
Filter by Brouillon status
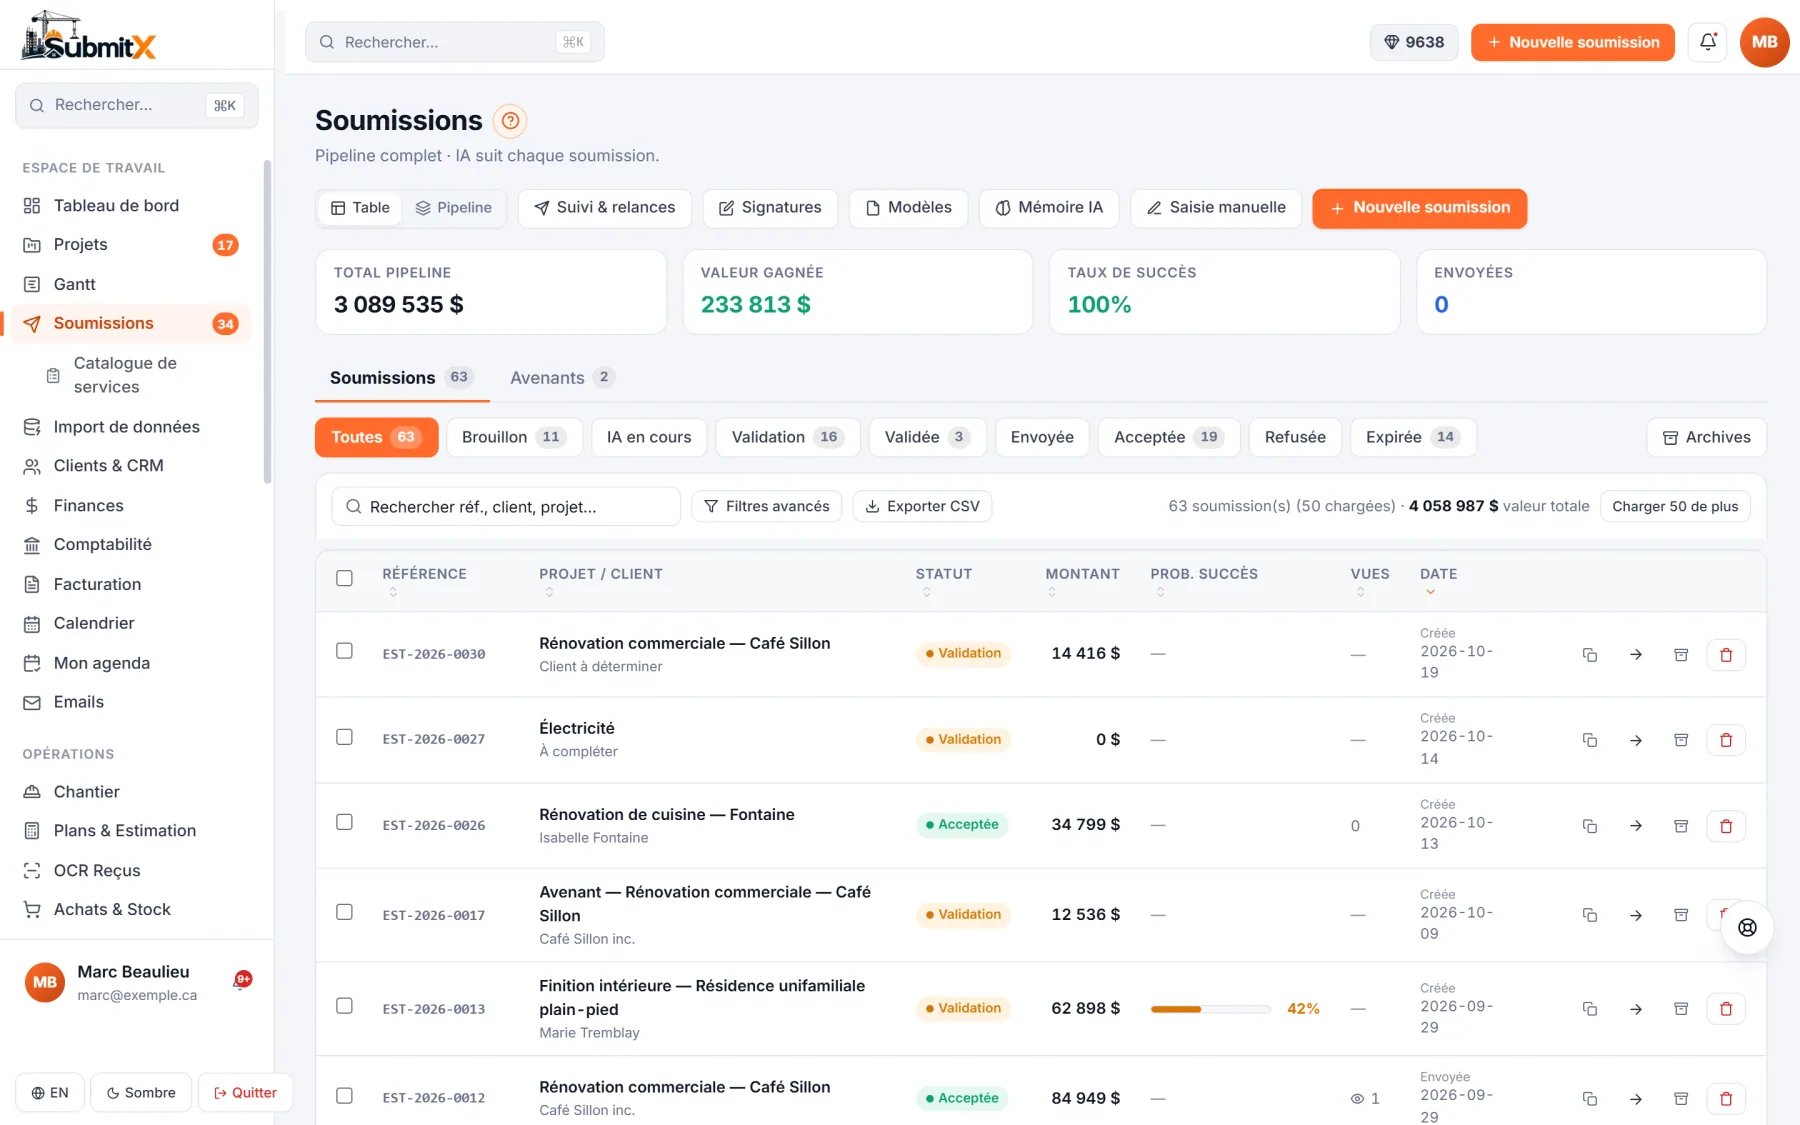[x=514, y=437]
